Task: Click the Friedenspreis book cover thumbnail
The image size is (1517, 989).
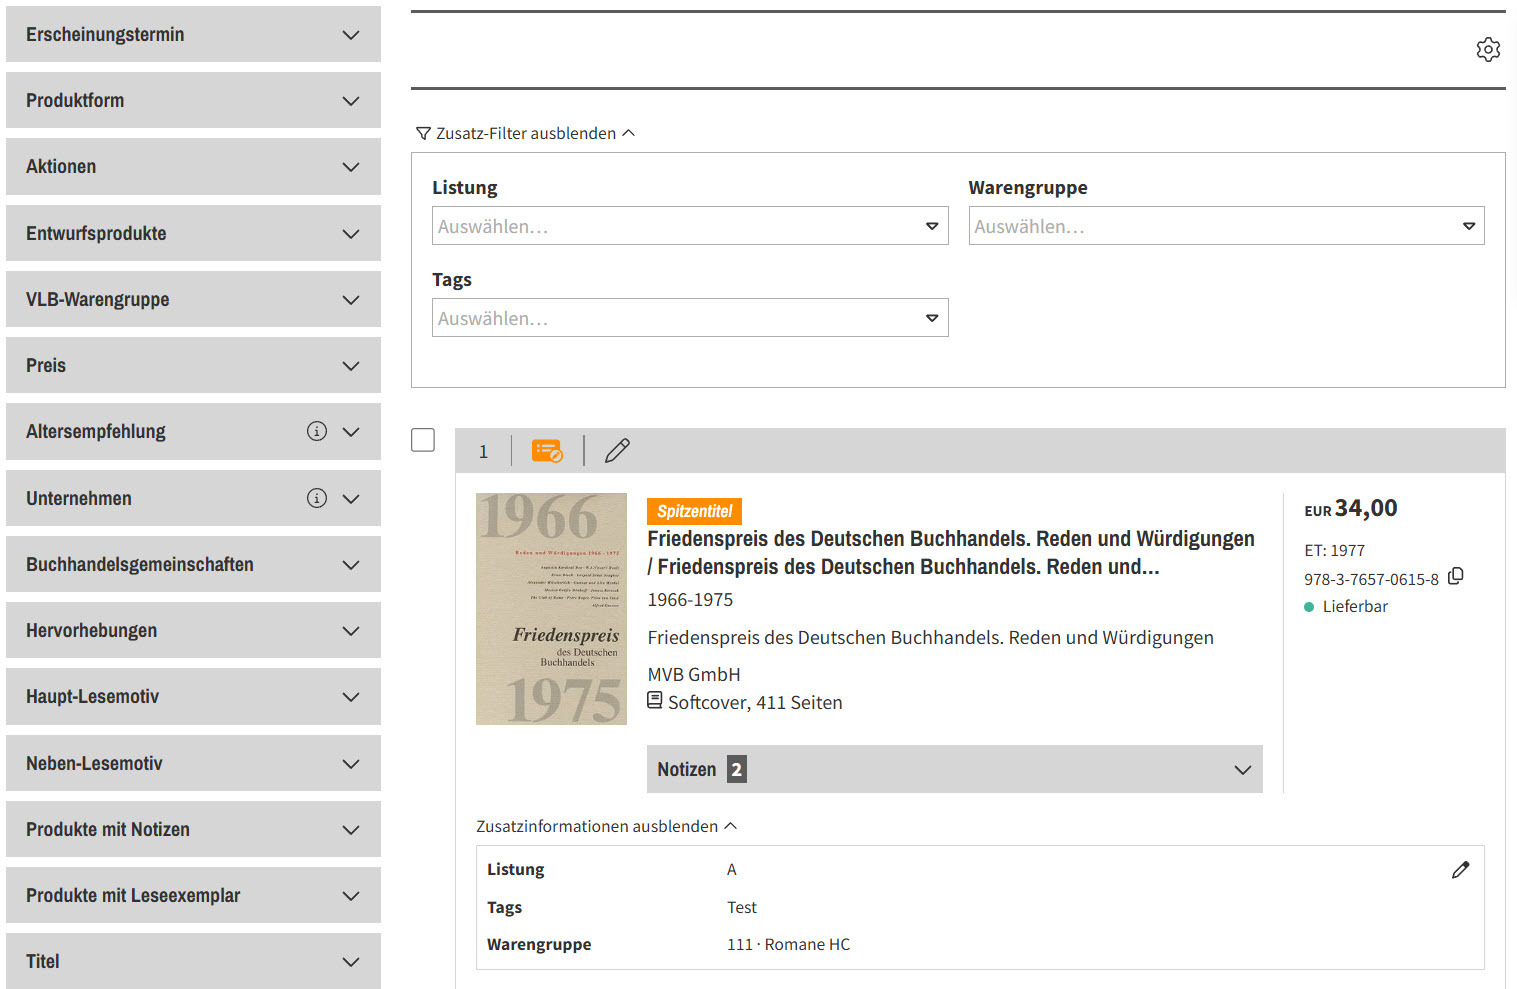Action: [x=551, y=608]
